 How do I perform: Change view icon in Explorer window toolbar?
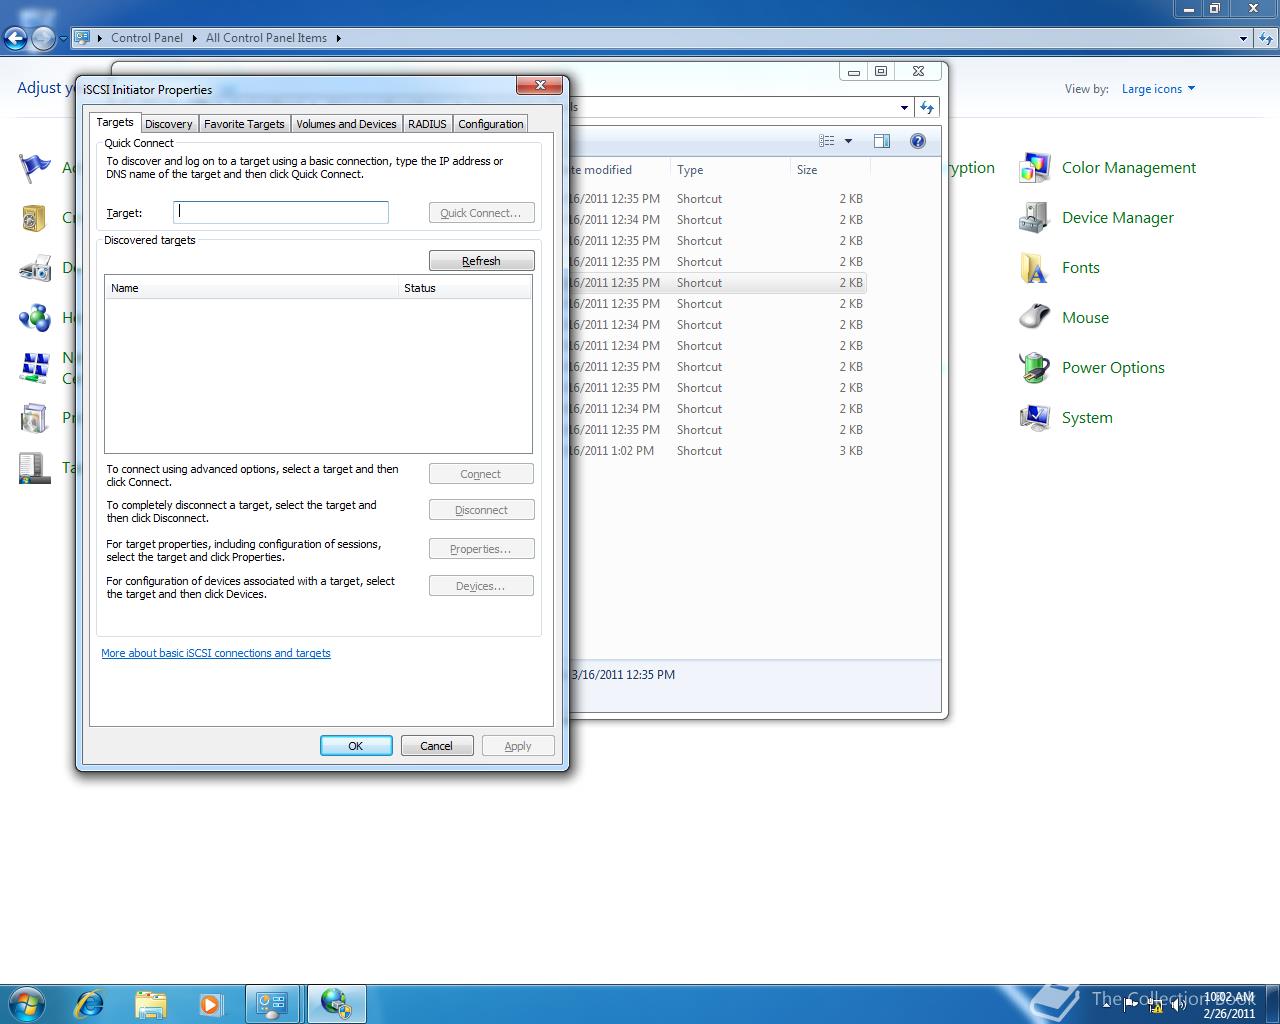point(827,141)
